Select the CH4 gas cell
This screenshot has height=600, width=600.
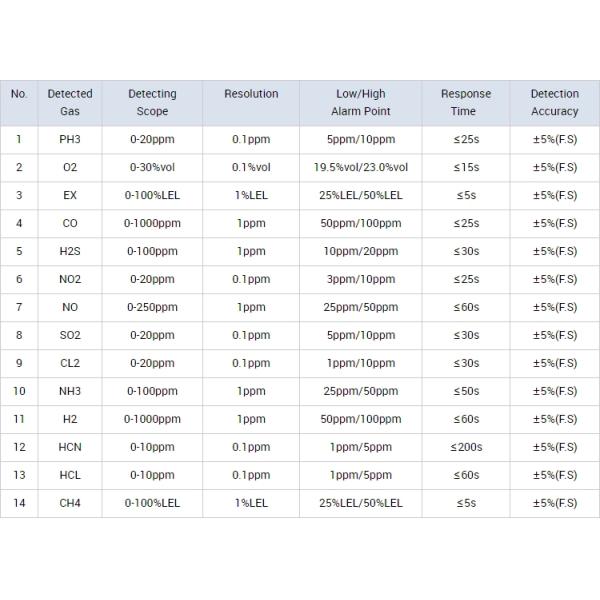pyautogui.click(x=69, y=503)
